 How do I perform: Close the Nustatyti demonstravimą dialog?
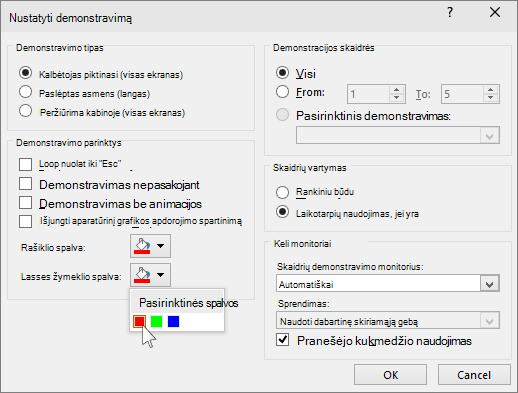click(495, 13)
